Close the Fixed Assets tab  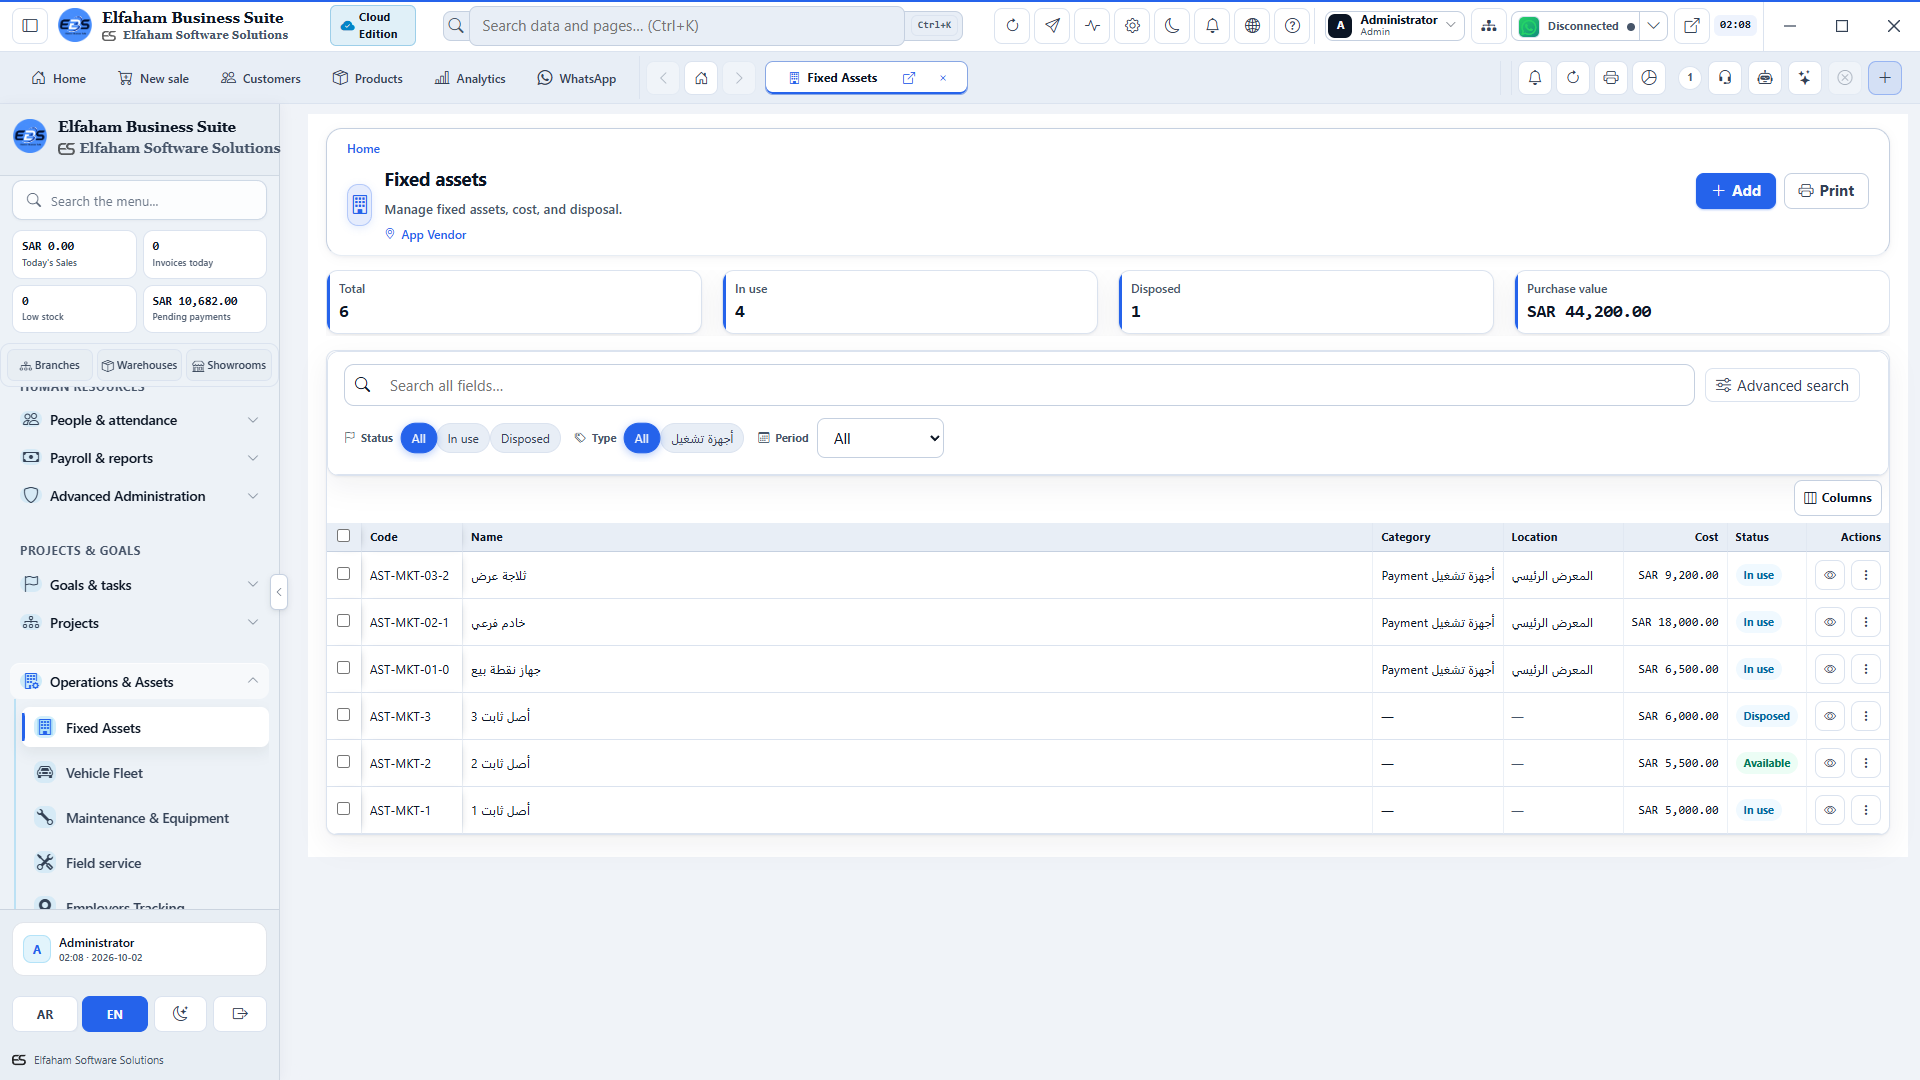click(943, 78)
